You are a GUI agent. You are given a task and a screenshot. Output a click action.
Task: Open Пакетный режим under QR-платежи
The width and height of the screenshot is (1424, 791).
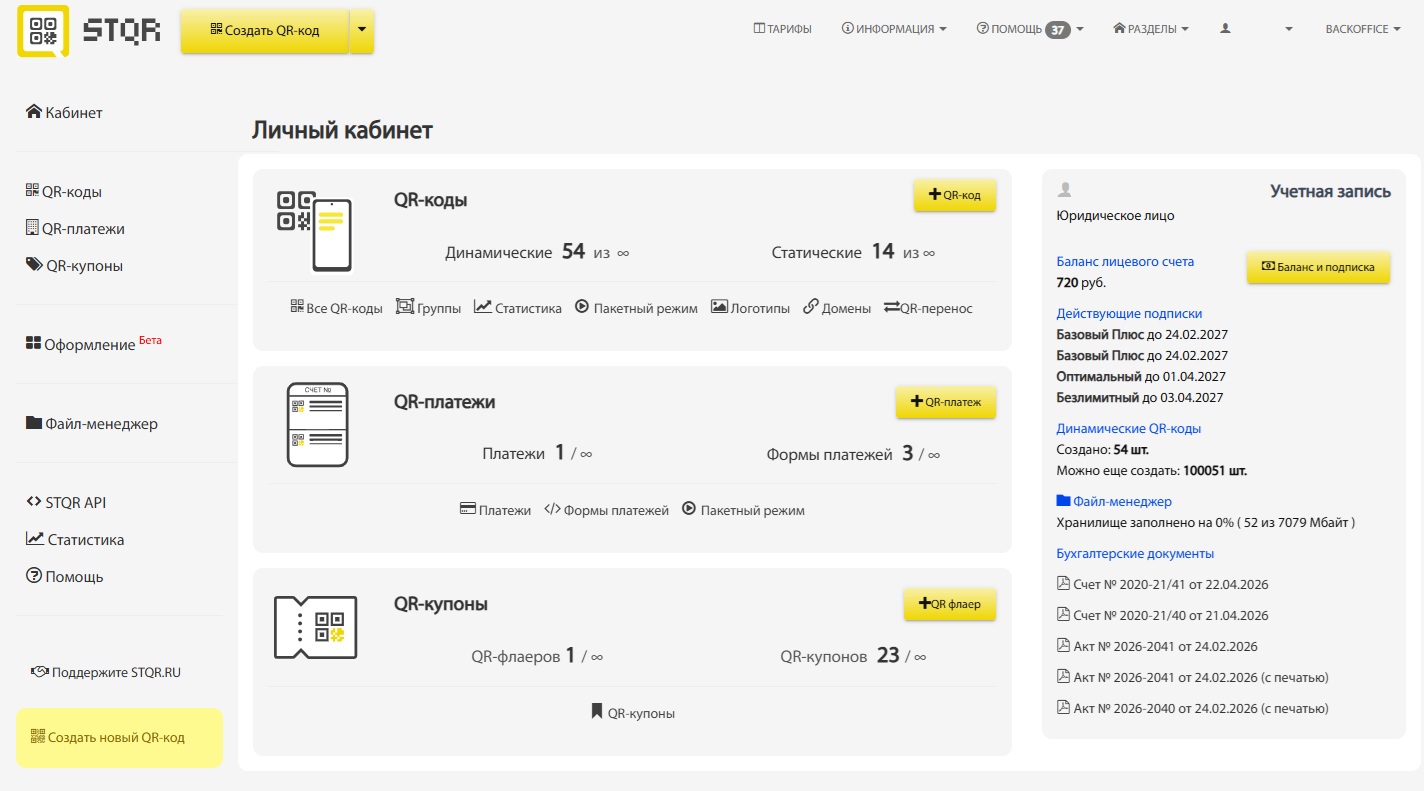coord(743,510)
